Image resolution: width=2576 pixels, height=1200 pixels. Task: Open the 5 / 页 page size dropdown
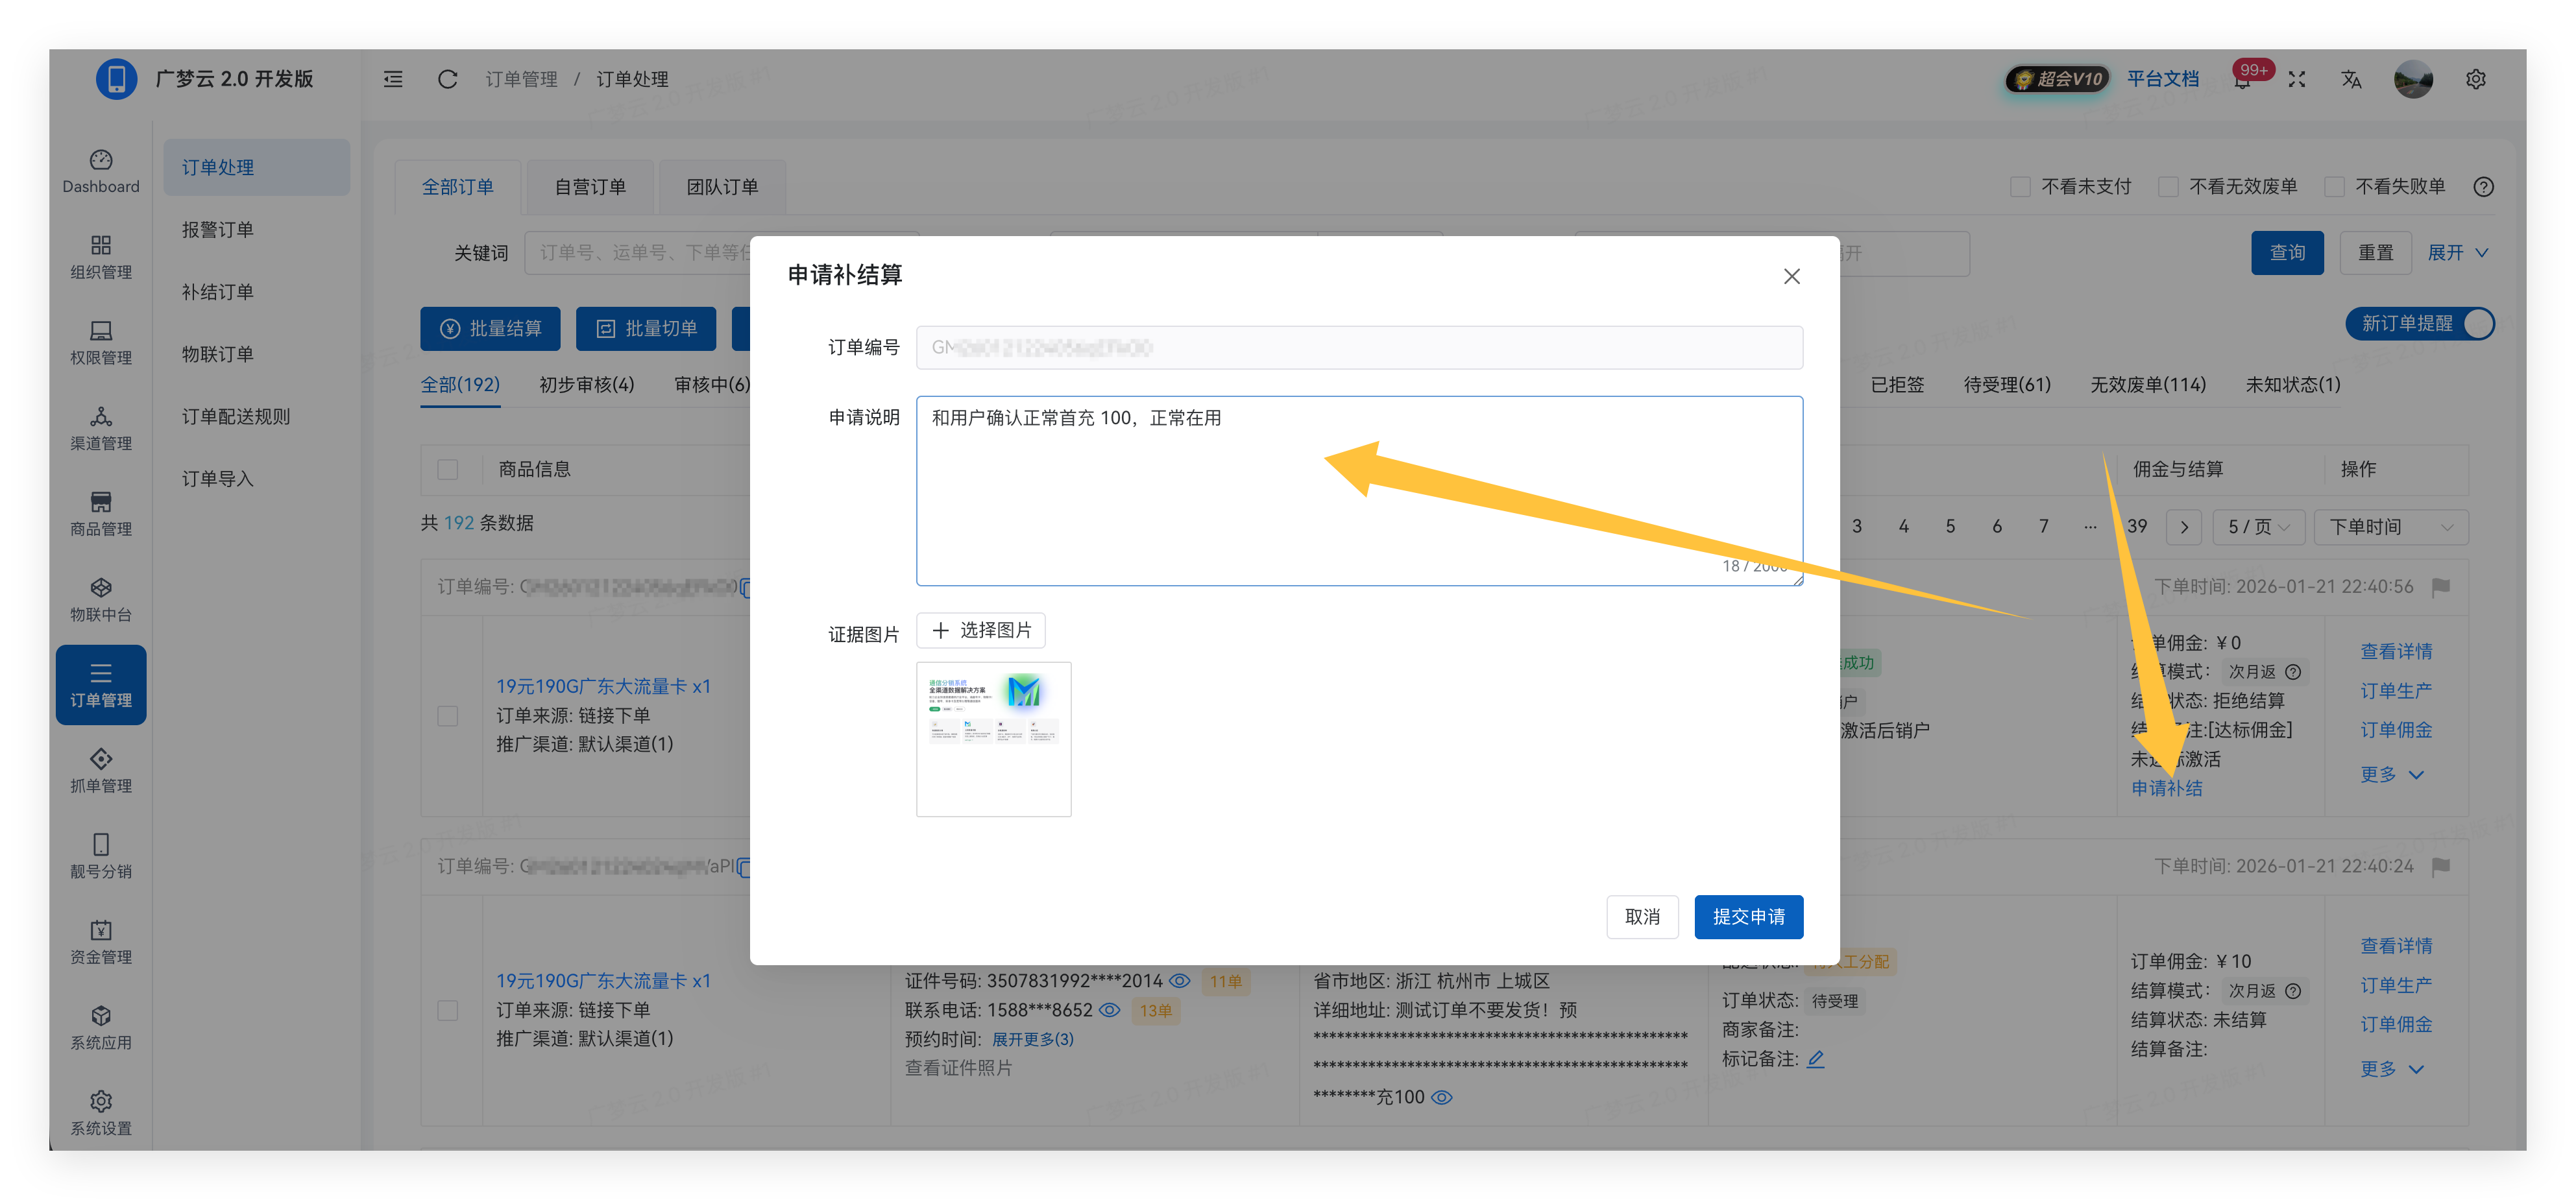tap(2258, 527)
